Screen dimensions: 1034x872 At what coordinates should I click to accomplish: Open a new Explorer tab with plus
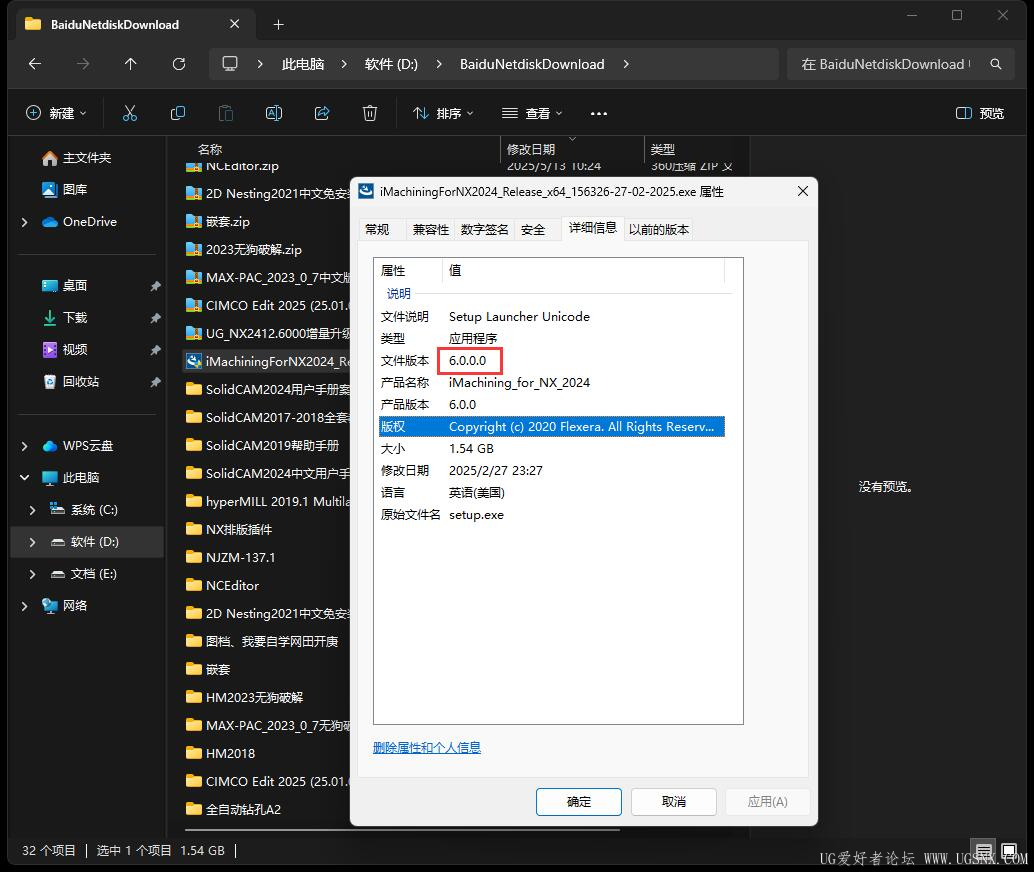tap(278, 24)
